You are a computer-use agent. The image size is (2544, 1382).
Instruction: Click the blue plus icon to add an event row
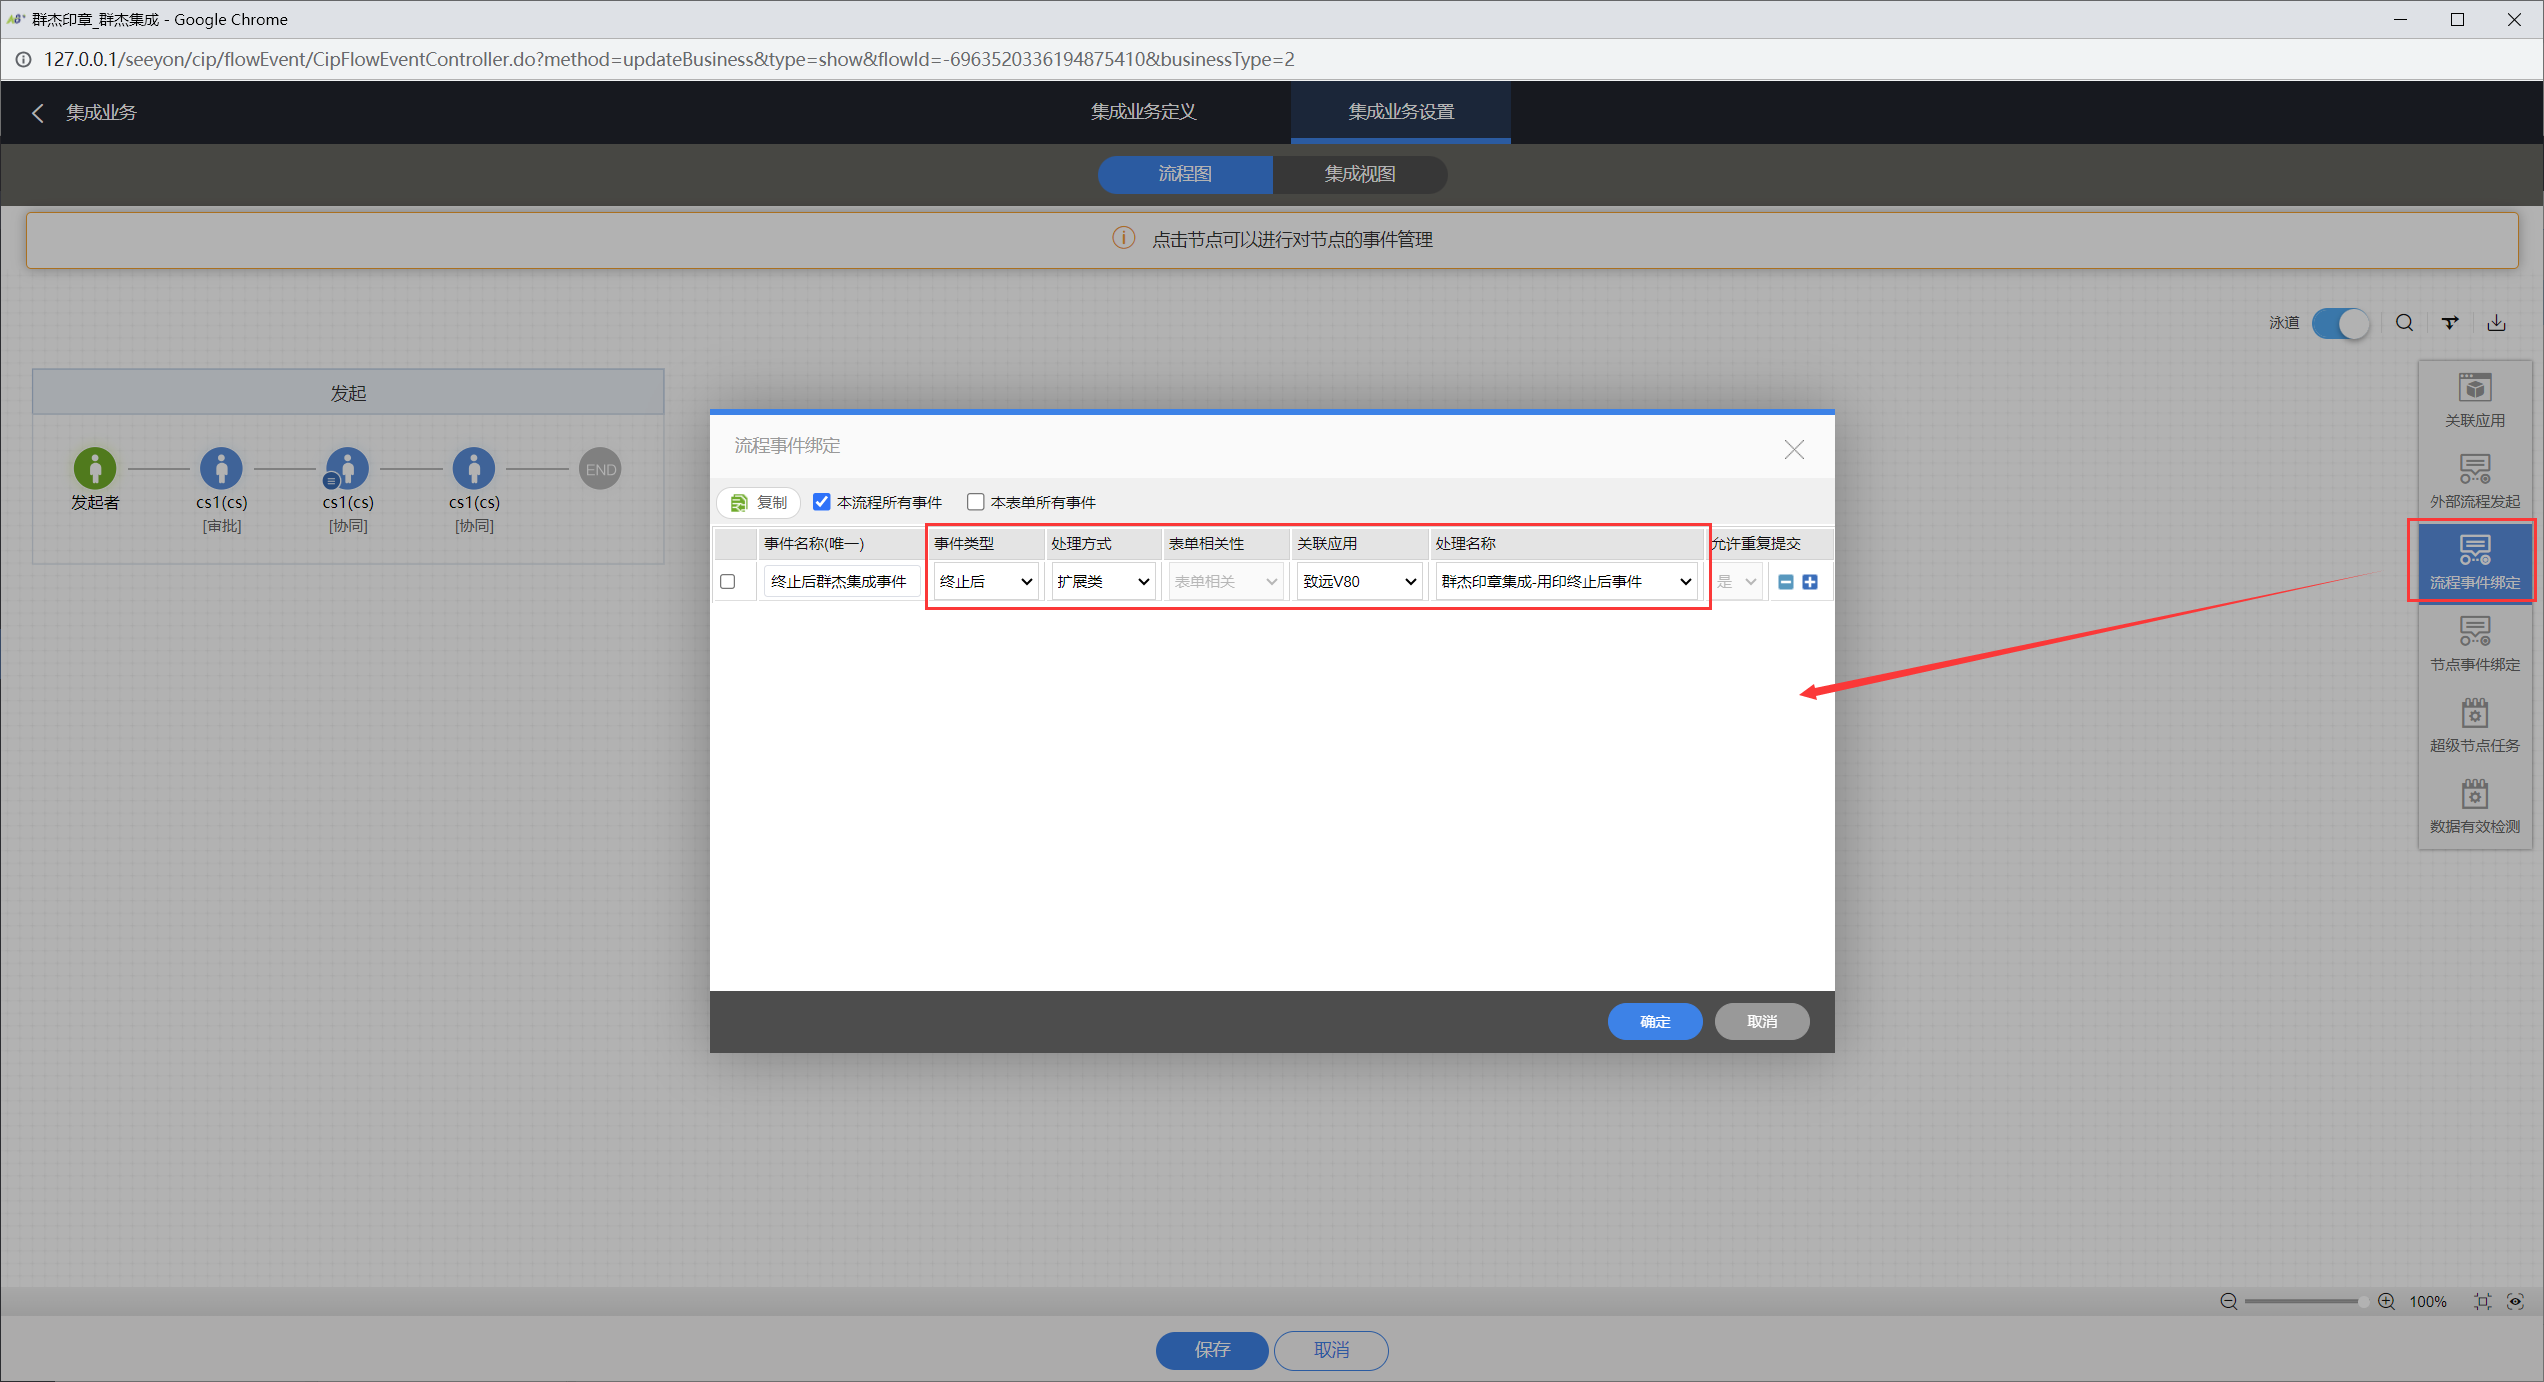click(x=1810, y=582)
